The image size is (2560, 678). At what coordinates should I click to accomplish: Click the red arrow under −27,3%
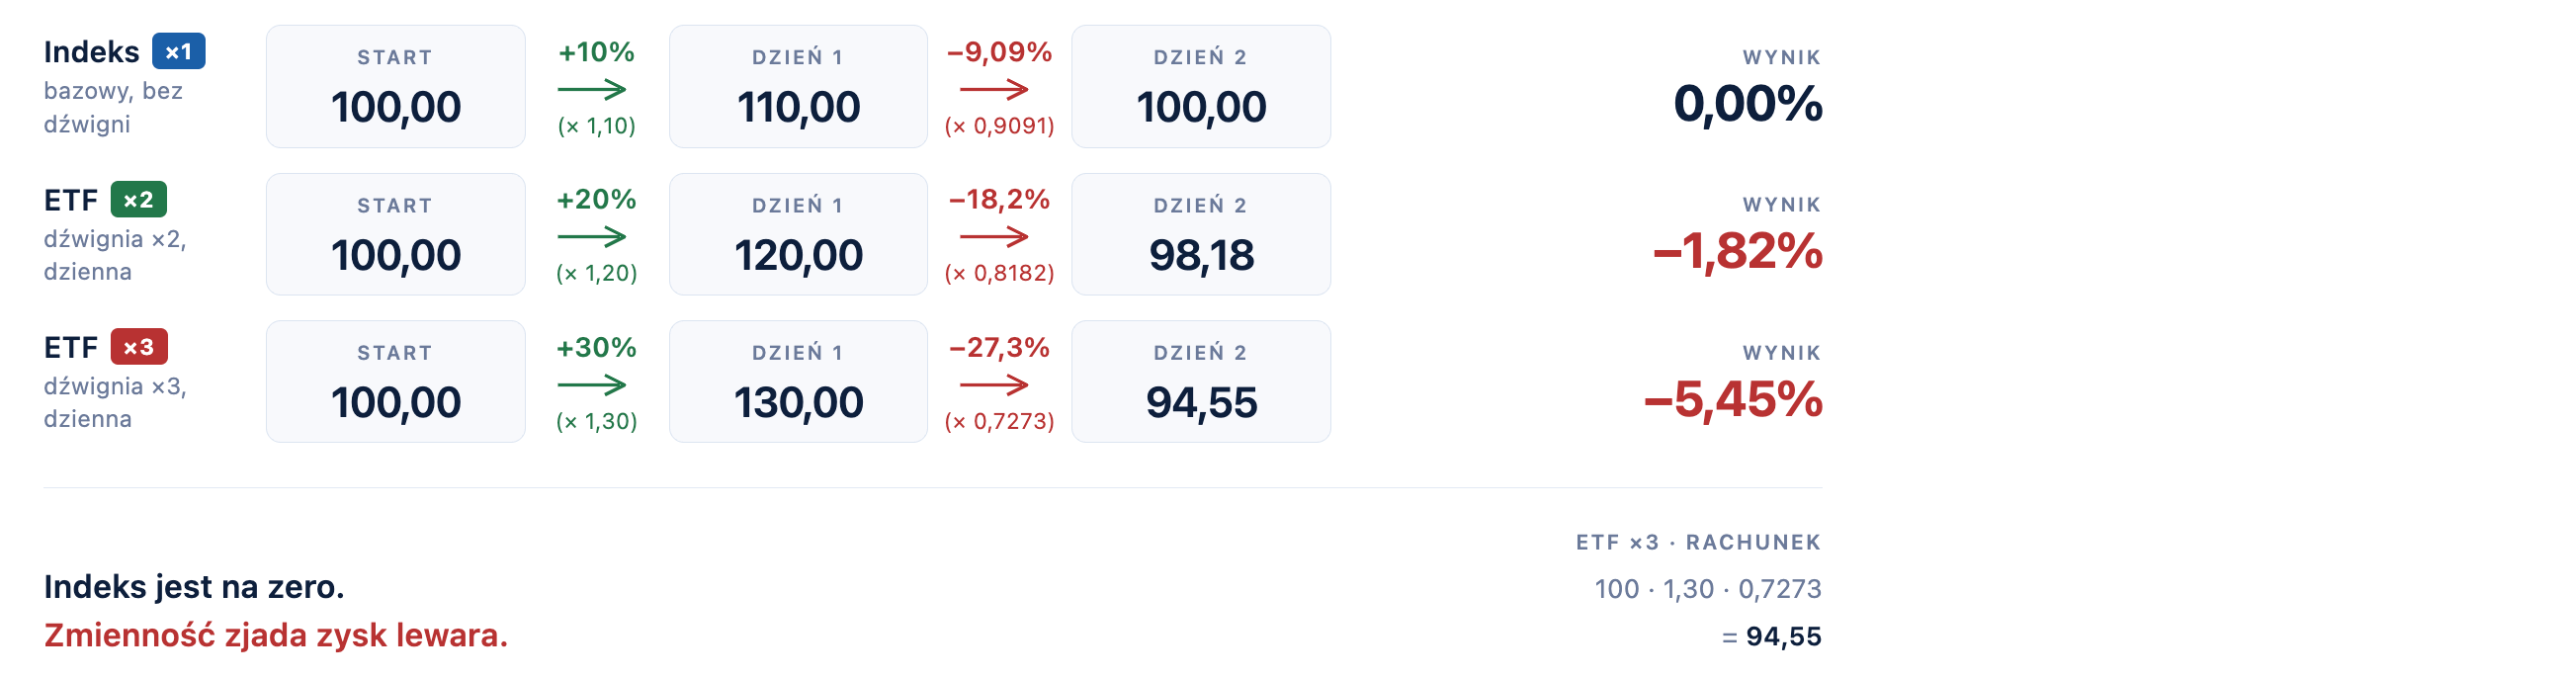(994, 385)
